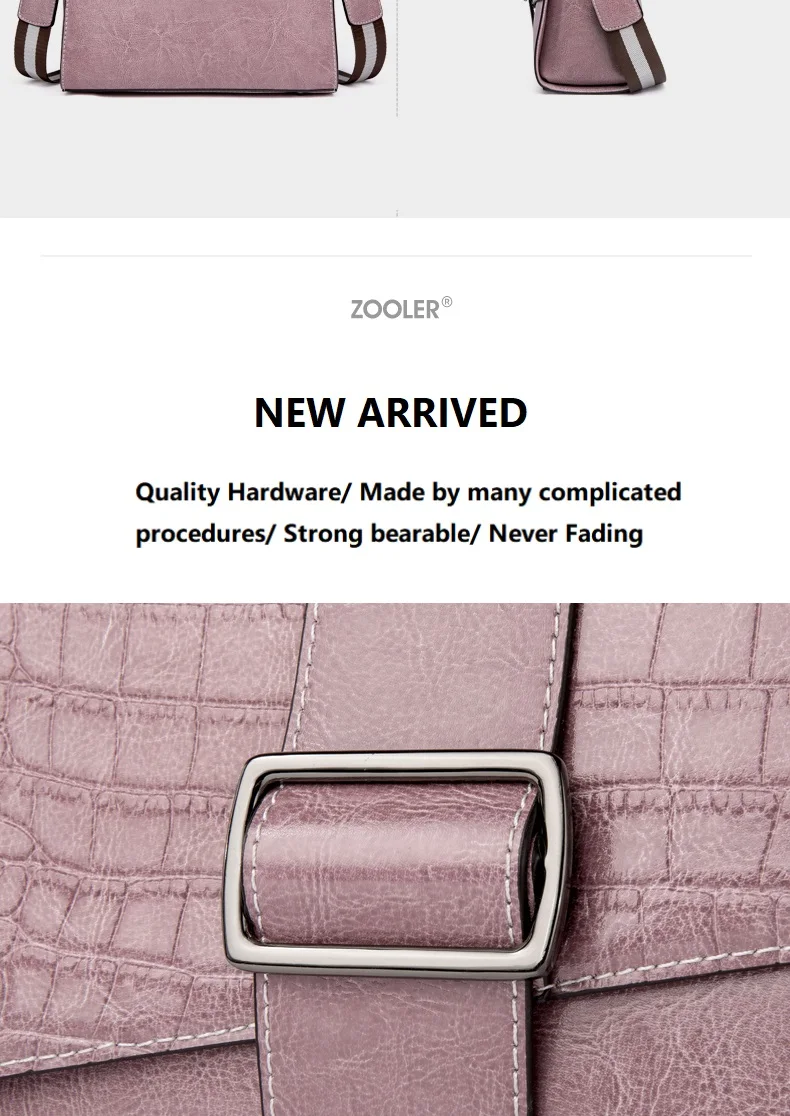Click the vertical dashed divider between the bag views

click(x=396, y=57)
